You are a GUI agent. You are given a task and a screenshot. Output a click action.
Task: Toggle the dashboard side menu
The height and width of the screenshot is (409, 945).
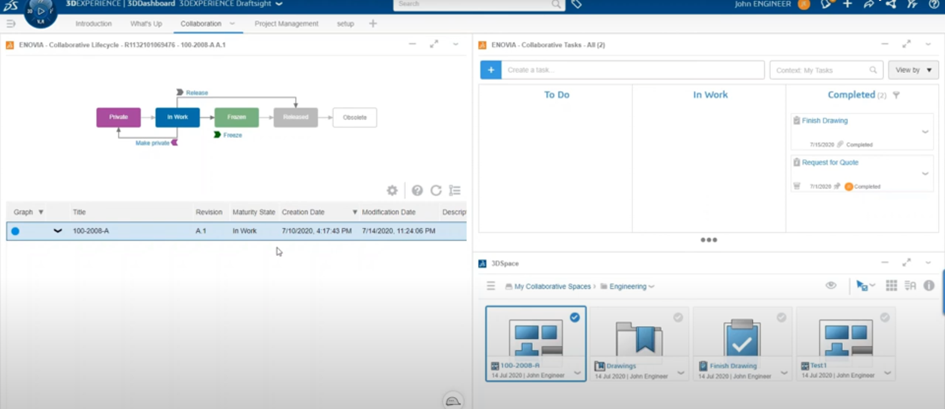[x=11, y=23]
